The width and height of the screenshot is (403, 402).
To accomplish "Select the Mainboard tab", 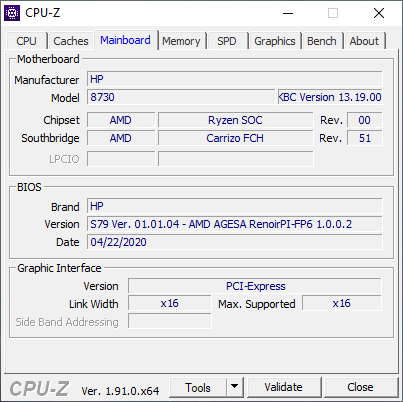I will (125, 40).
